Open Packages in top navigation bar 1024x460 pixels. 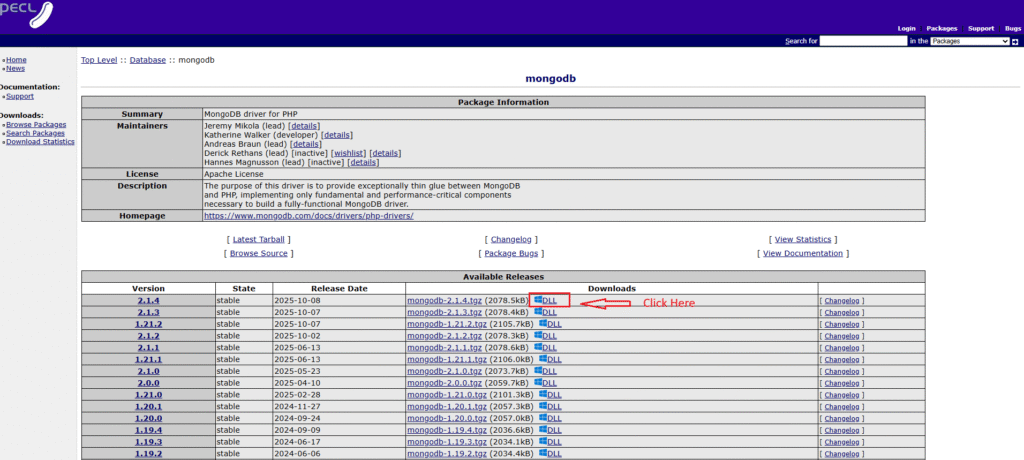coord(941,28)
